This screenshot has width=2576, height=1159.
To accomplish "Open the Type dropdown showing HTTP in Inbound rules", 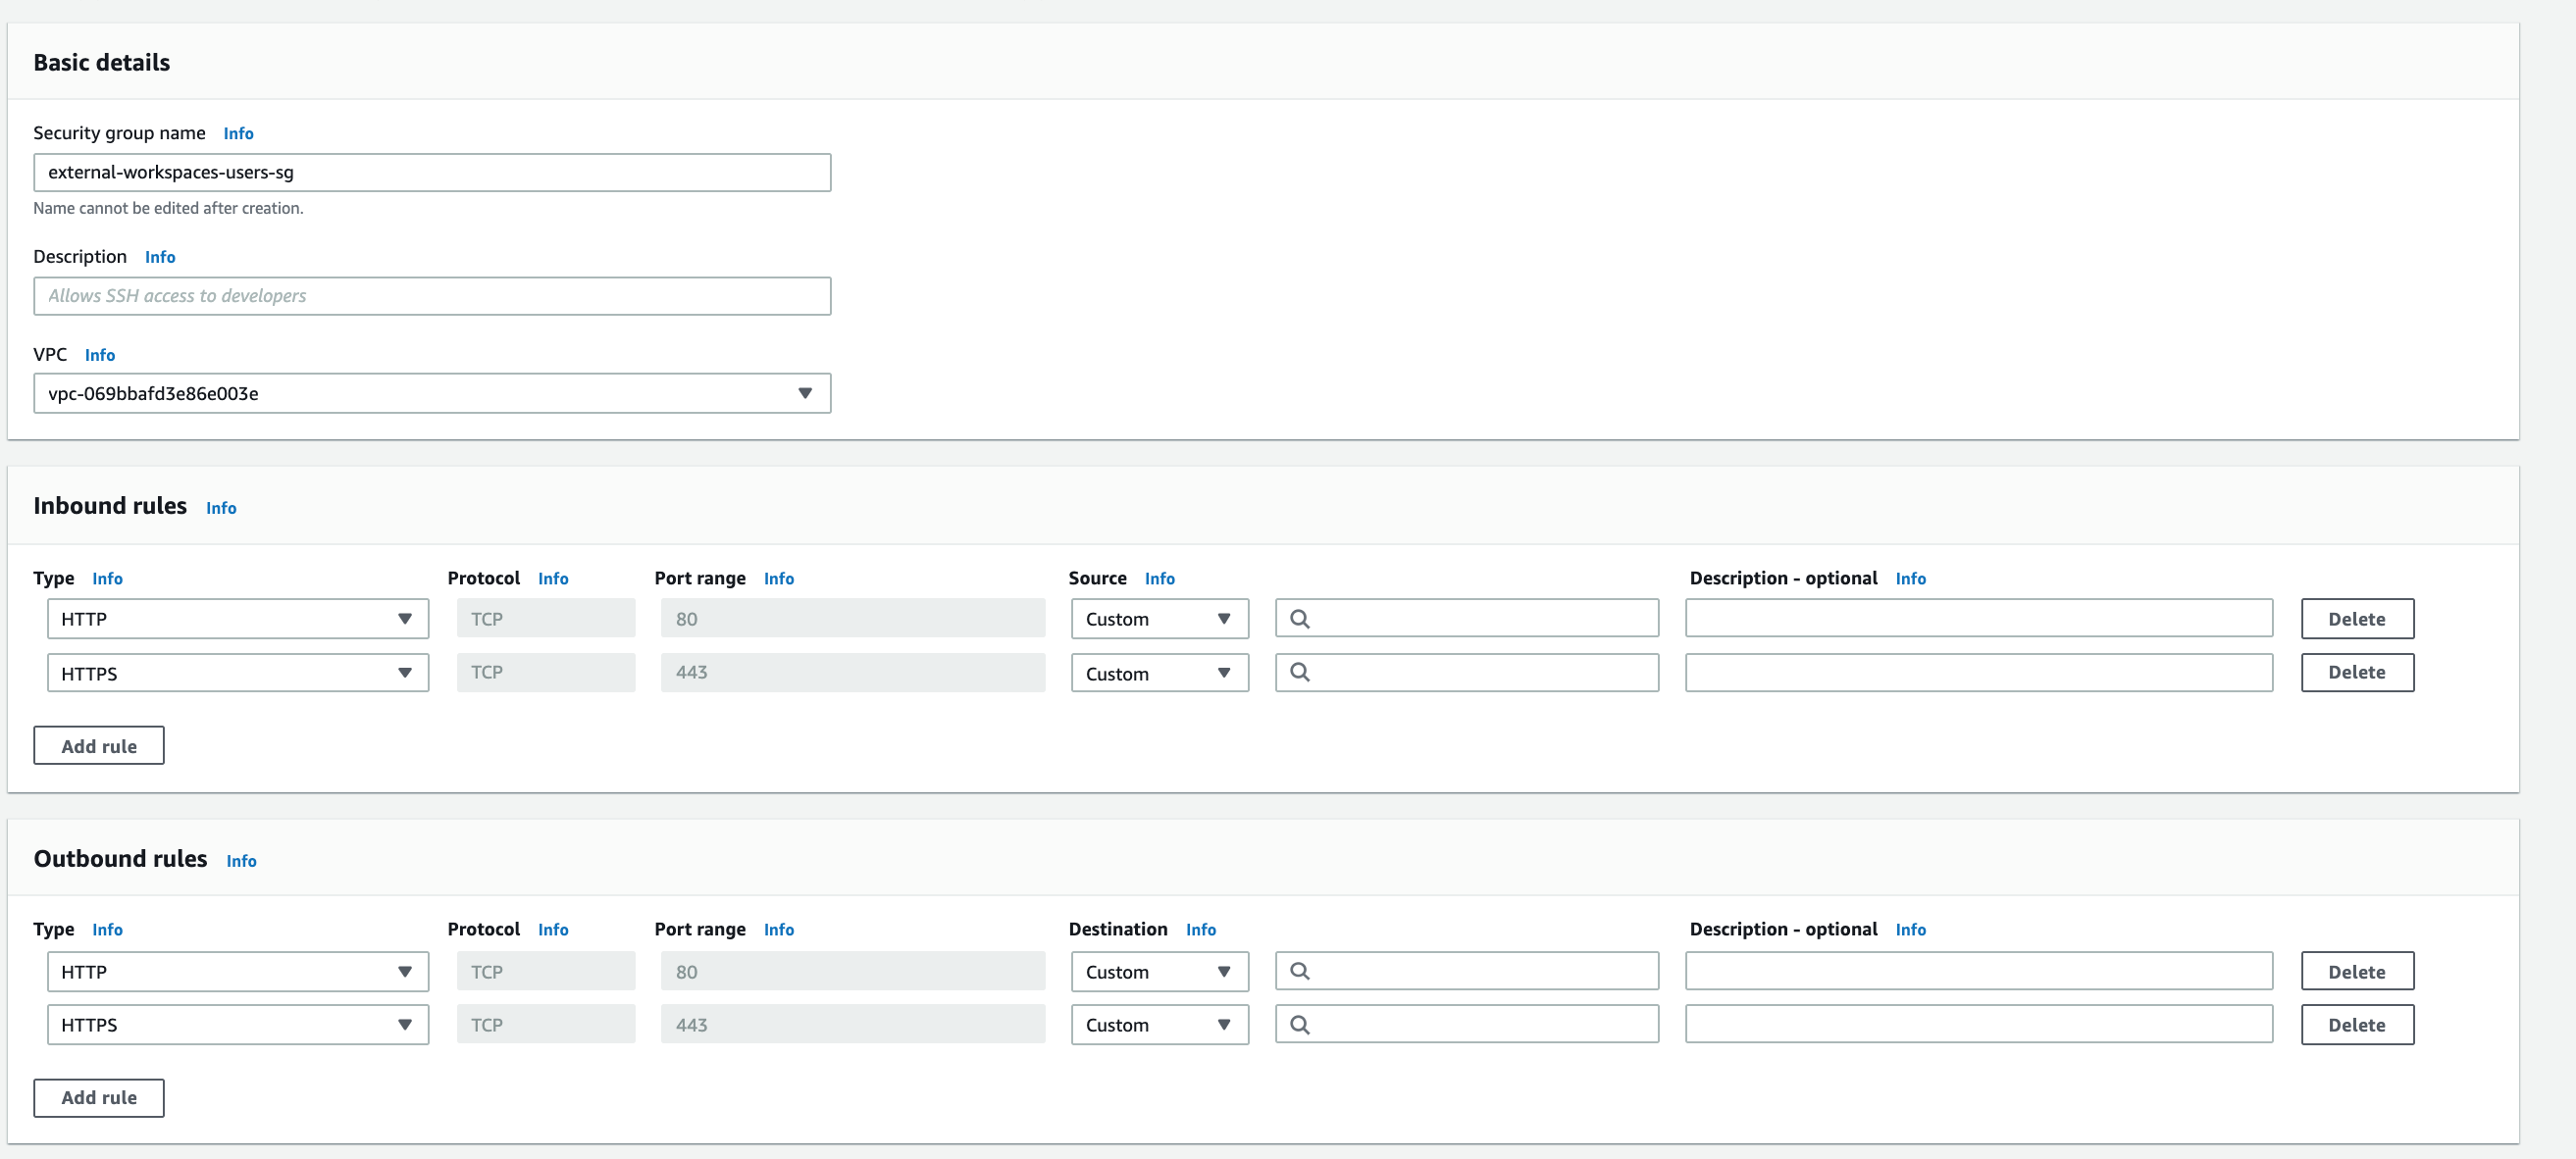I will tap(237, 618).
